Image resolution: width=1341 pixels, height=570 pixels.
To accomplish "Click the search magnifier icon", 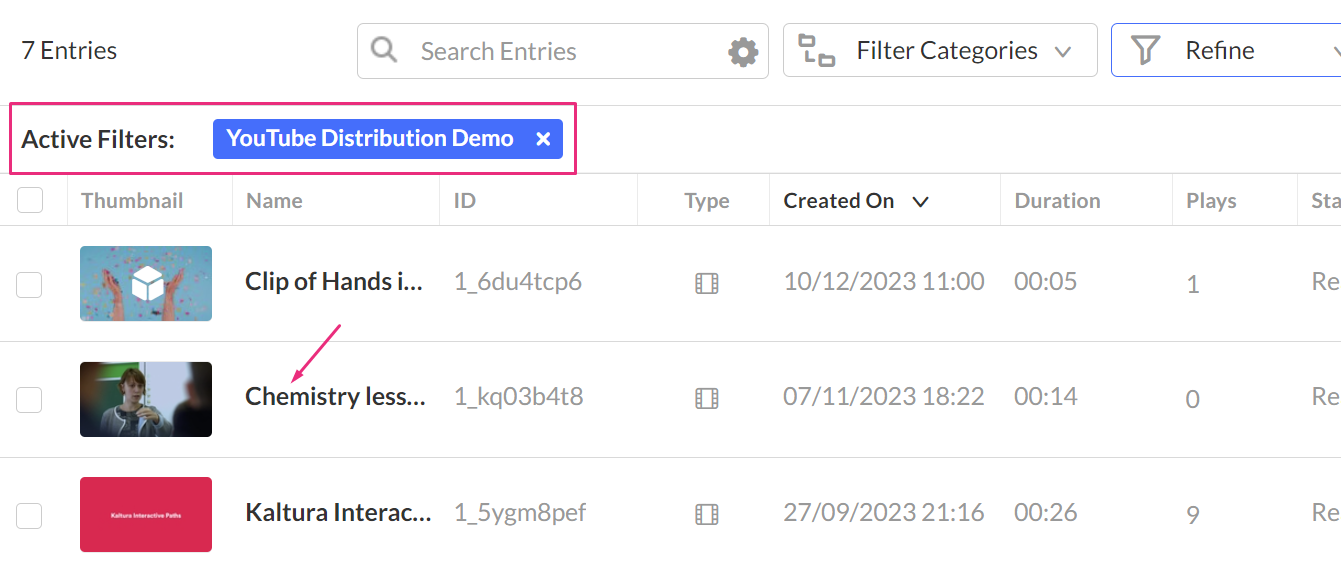I will tap(384, 50).
